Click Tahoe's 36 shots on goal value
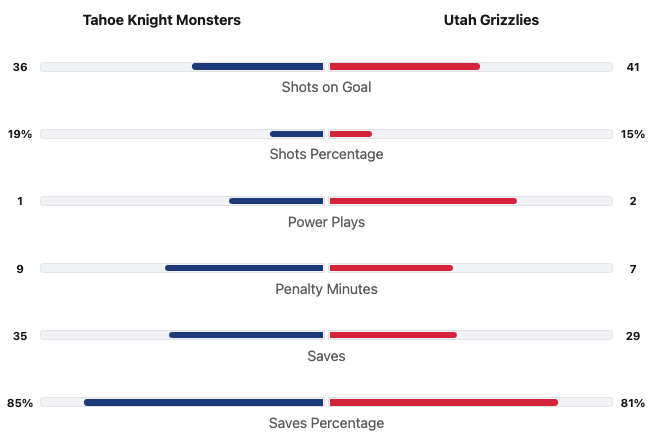The image size is (652, 436). 20,67
